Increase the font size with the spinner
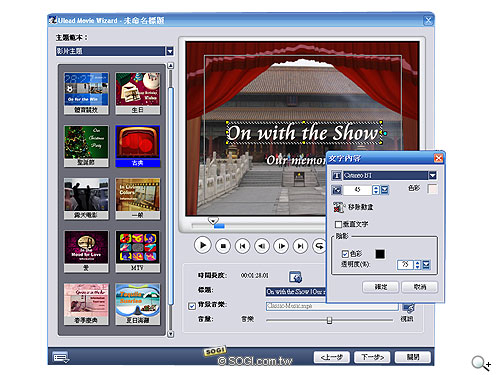The width and height of the screenshot is (500, 375). (x=376, y=188)
